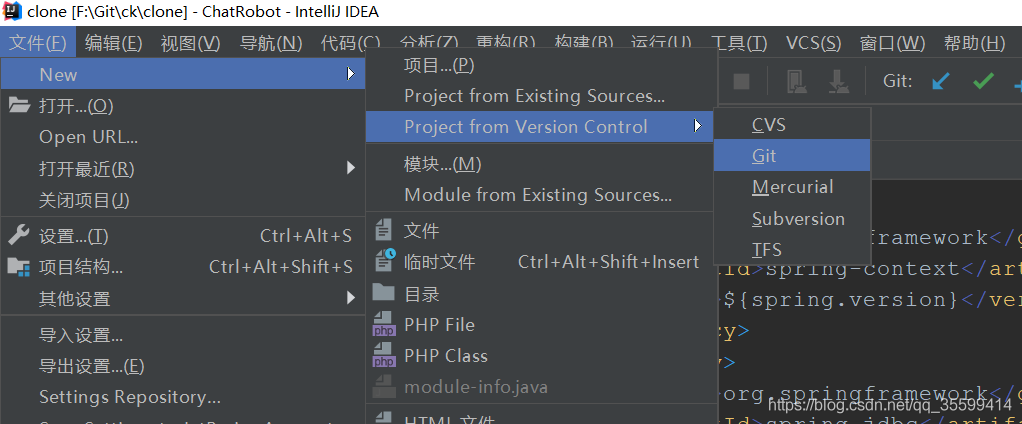
Task: Click the PHP File icon
Action: 384,324
